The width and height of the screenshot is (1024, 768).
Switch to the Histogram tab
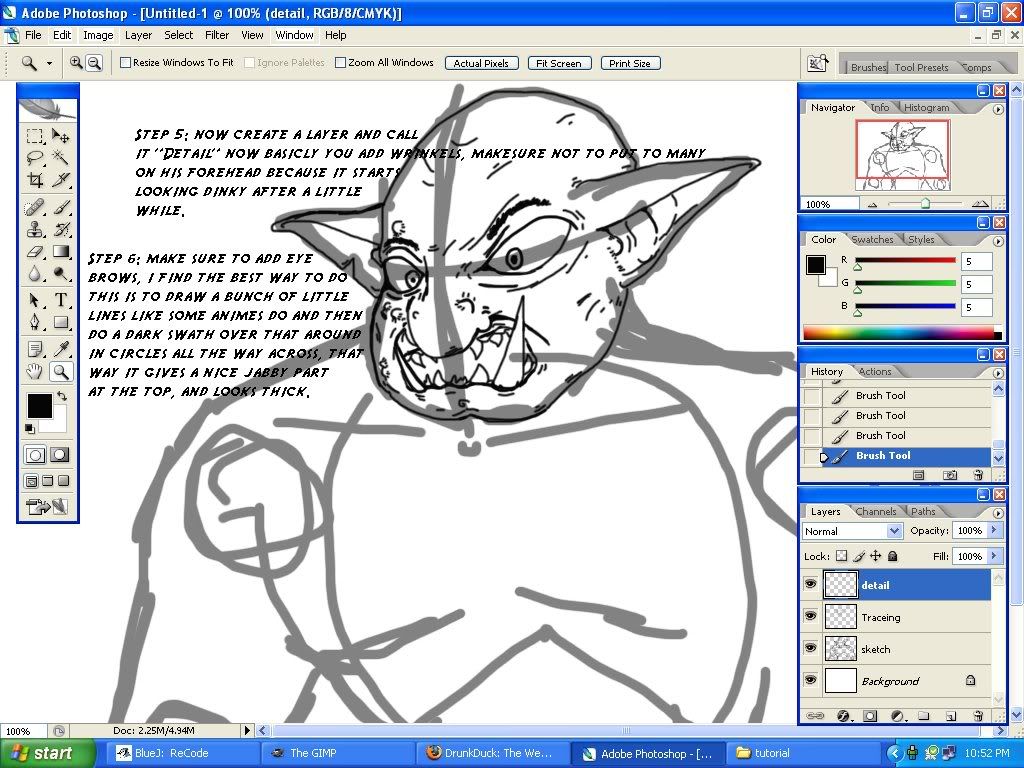pyautogui.click(x=926, y=108)
